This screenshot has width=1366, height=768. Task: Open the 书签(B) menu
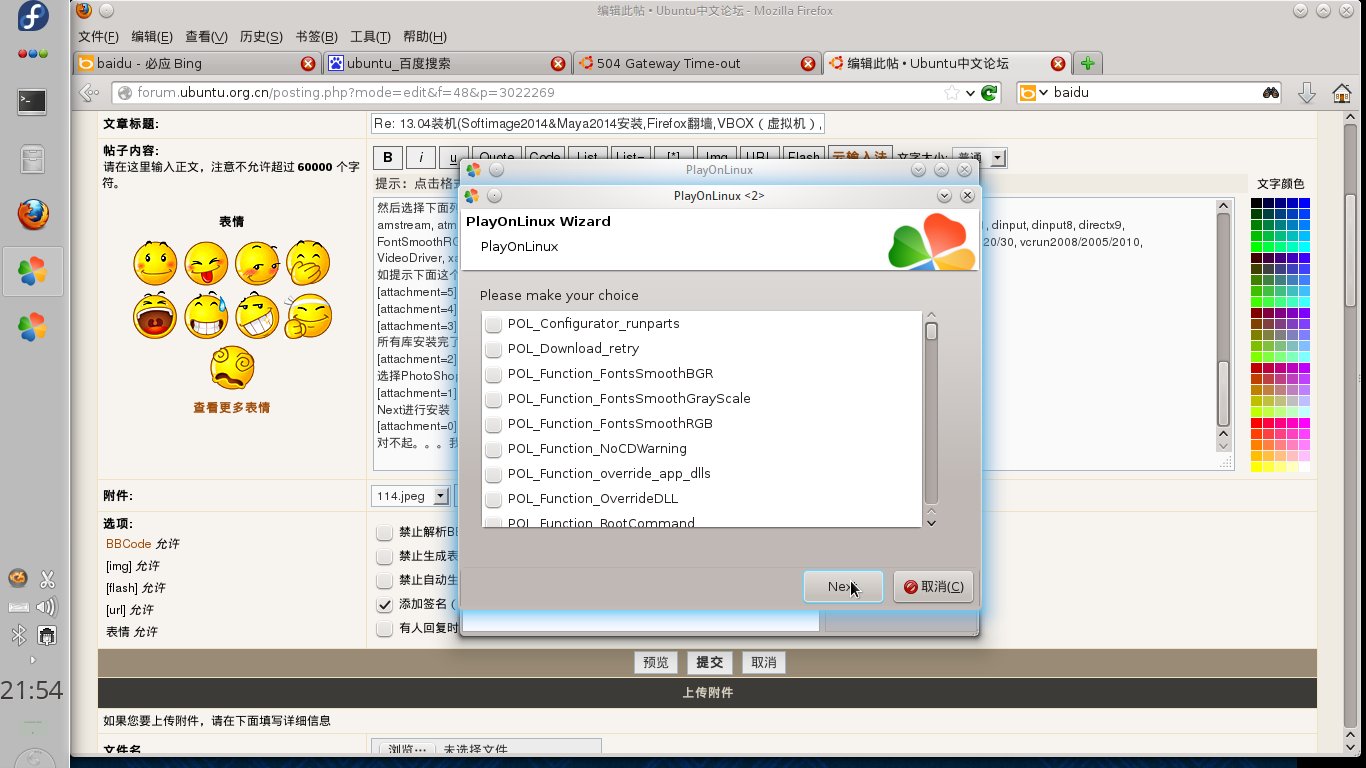[316, 37]
